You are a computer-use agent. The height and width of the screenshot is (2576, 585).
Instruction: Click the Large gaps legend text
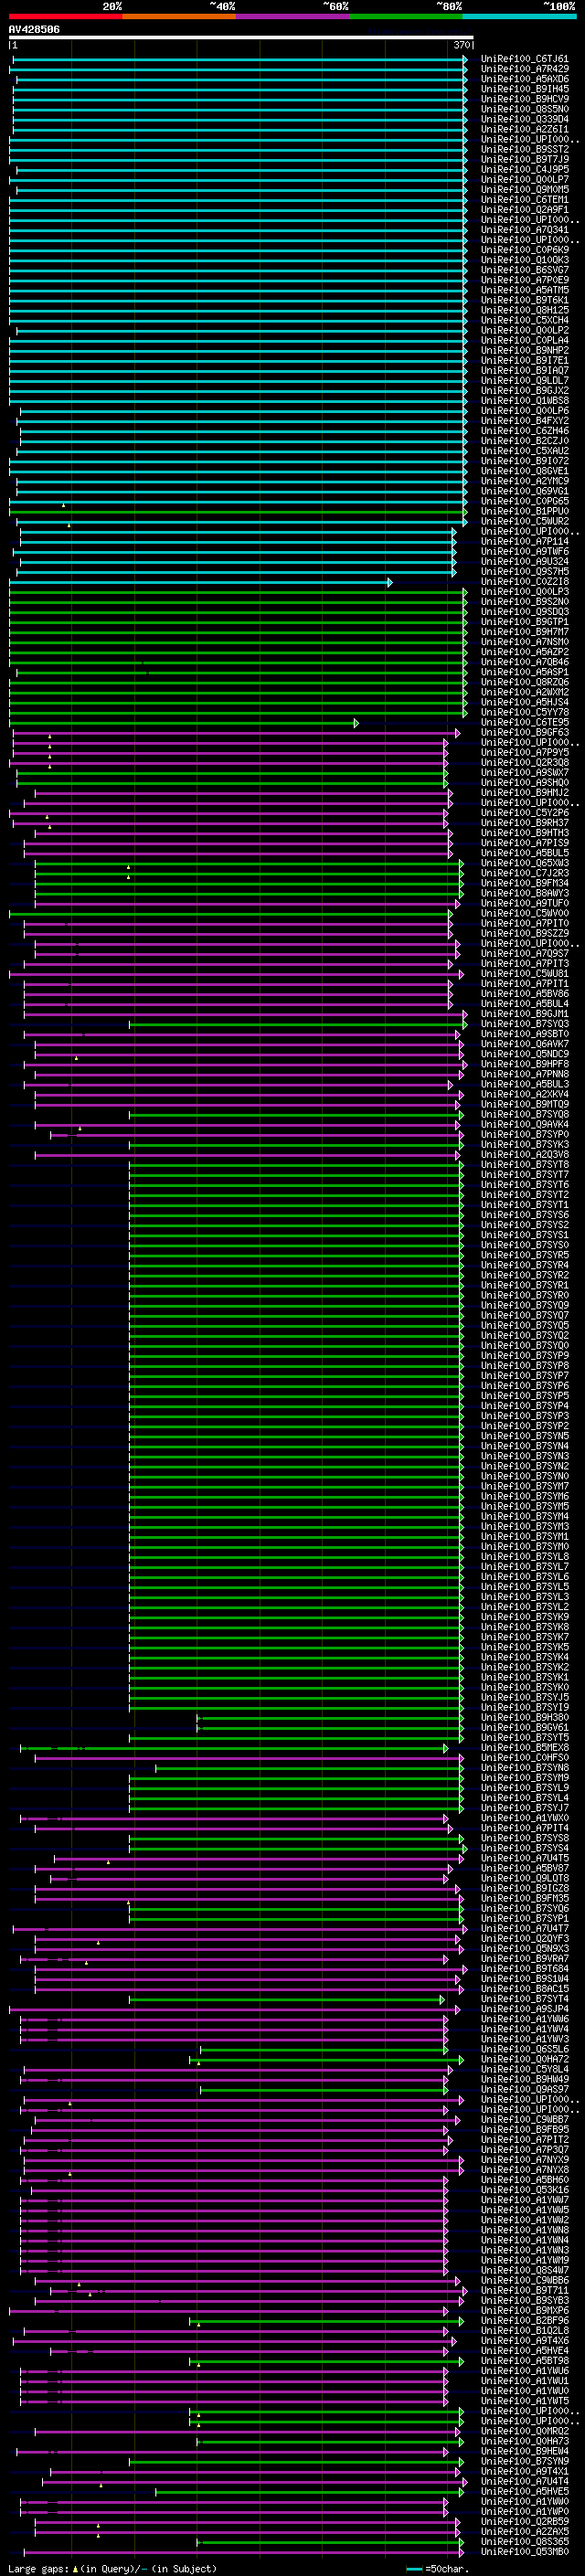point(112,2568)
